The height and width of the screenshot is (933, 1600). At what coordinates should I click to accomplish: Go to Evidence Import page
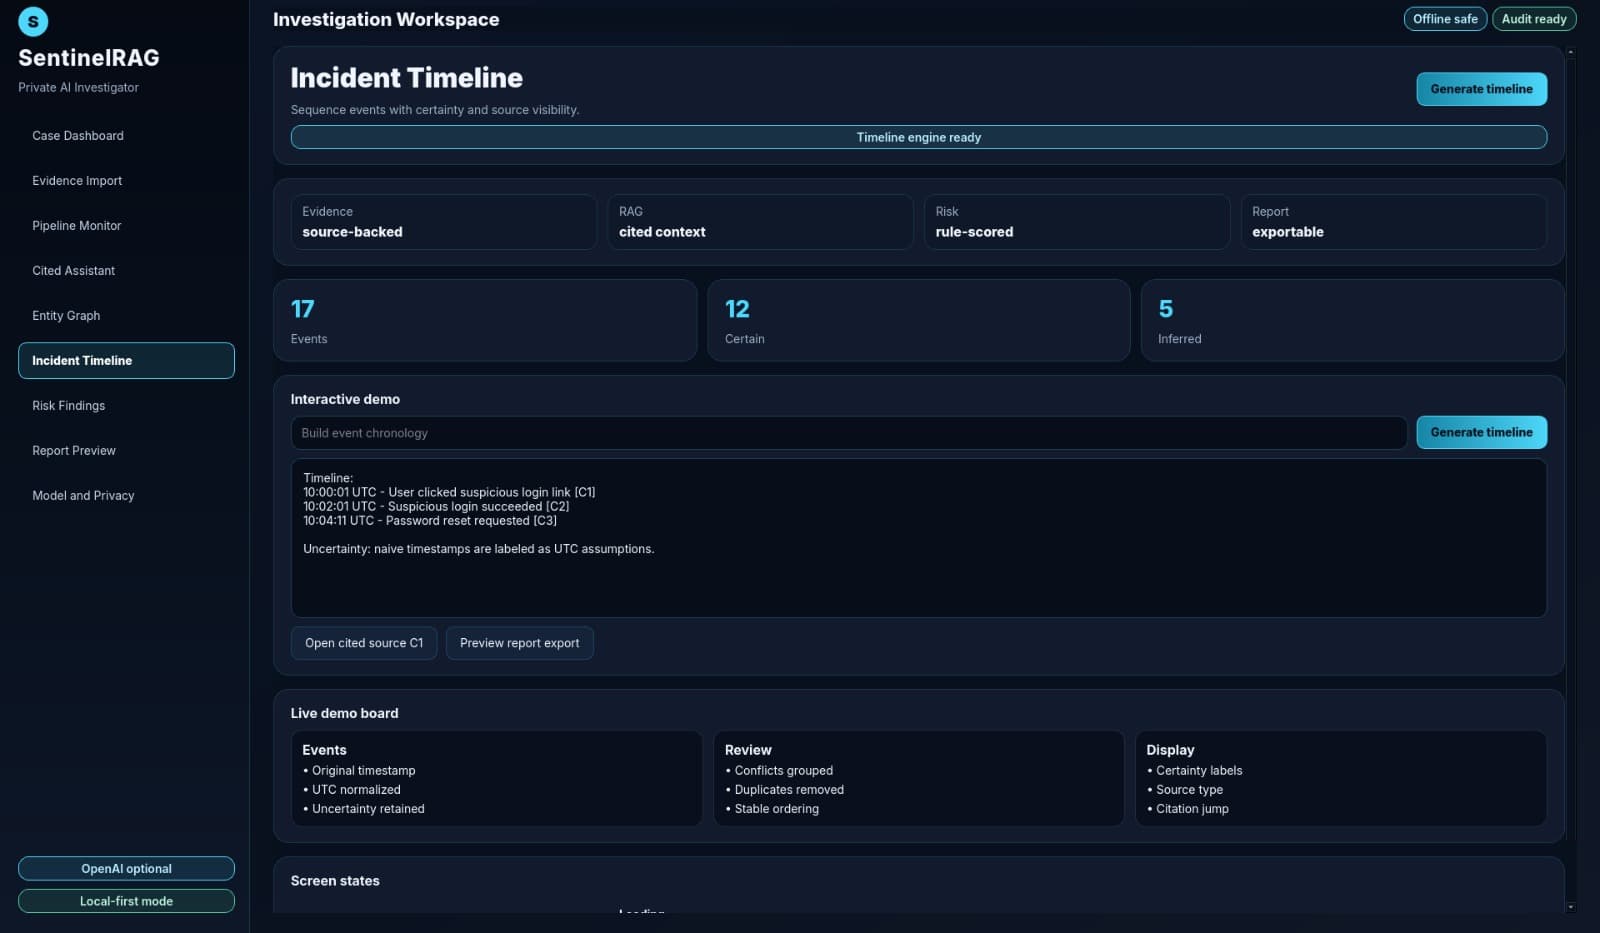pyautogui.click(x=126, y=181)
